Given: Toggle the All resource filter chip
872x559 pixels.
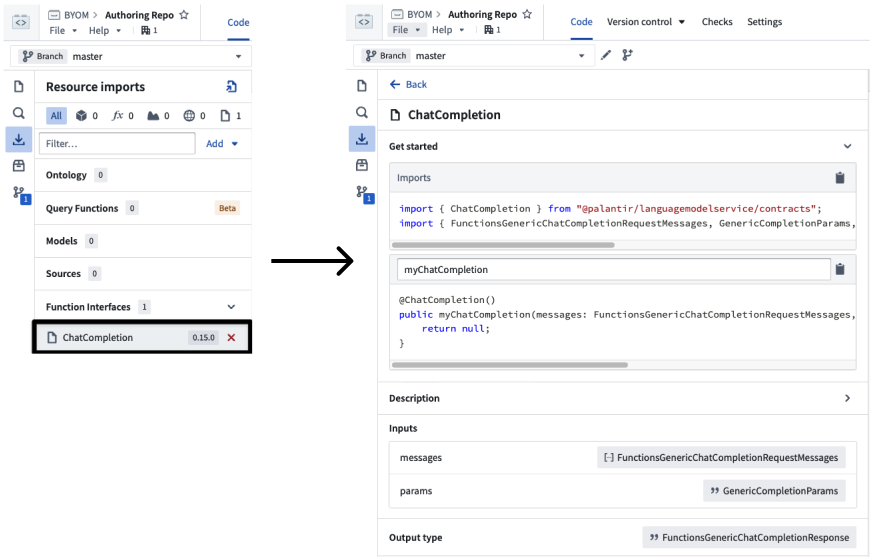Looking at the screenshot, I should [56, 116].
